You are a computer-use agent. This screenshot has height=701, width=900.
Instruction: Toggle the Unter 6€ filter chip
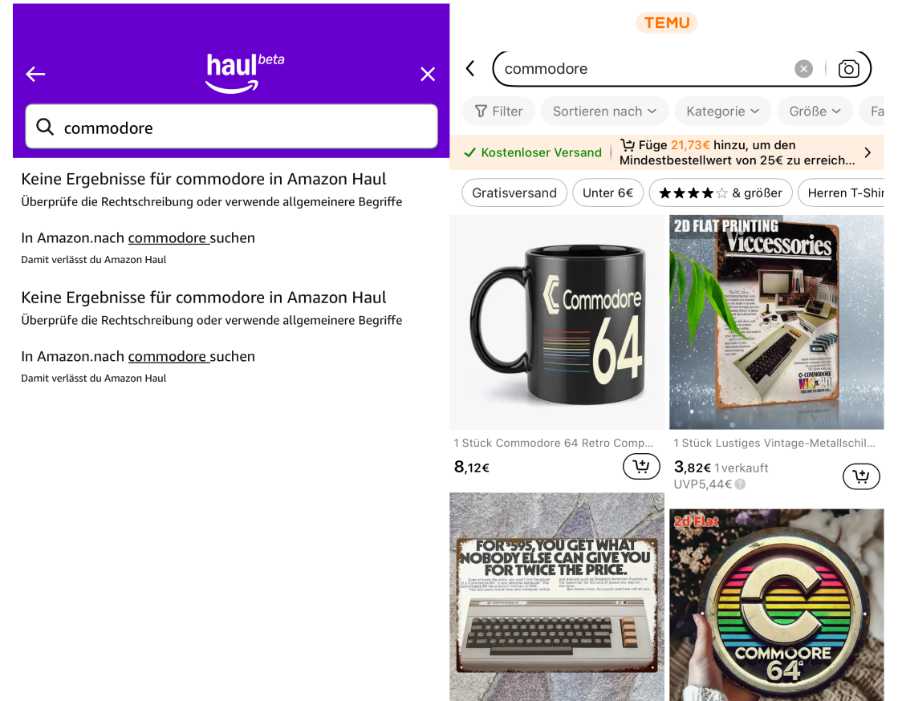click(x=608, y=193)
